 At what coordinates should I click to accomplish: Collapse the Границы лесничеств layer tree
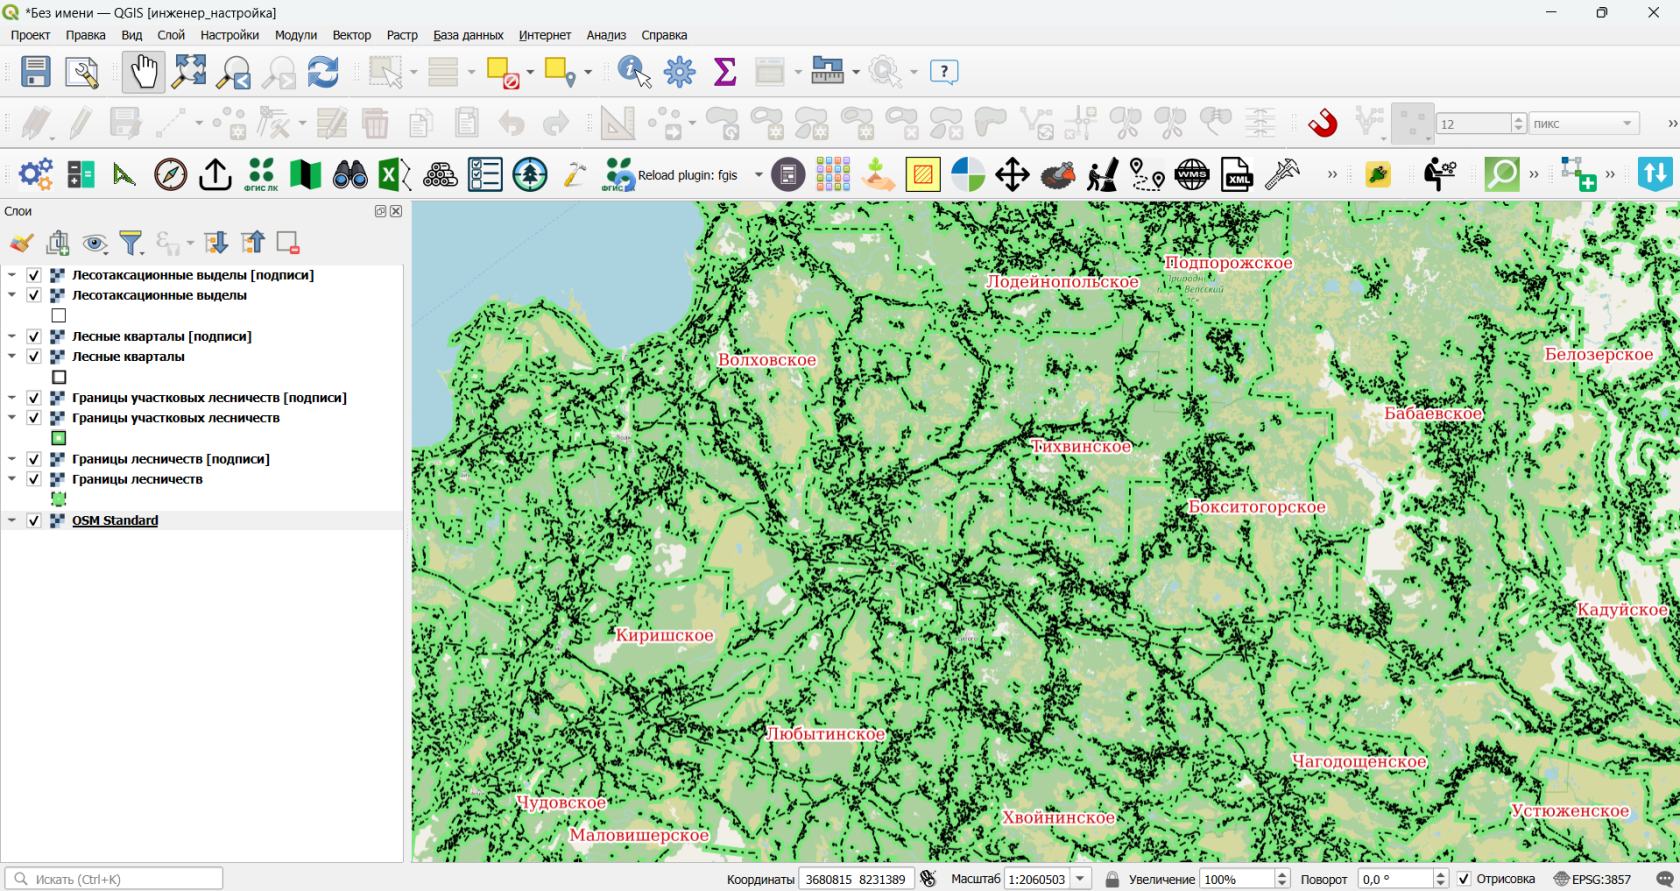(12, 480)
